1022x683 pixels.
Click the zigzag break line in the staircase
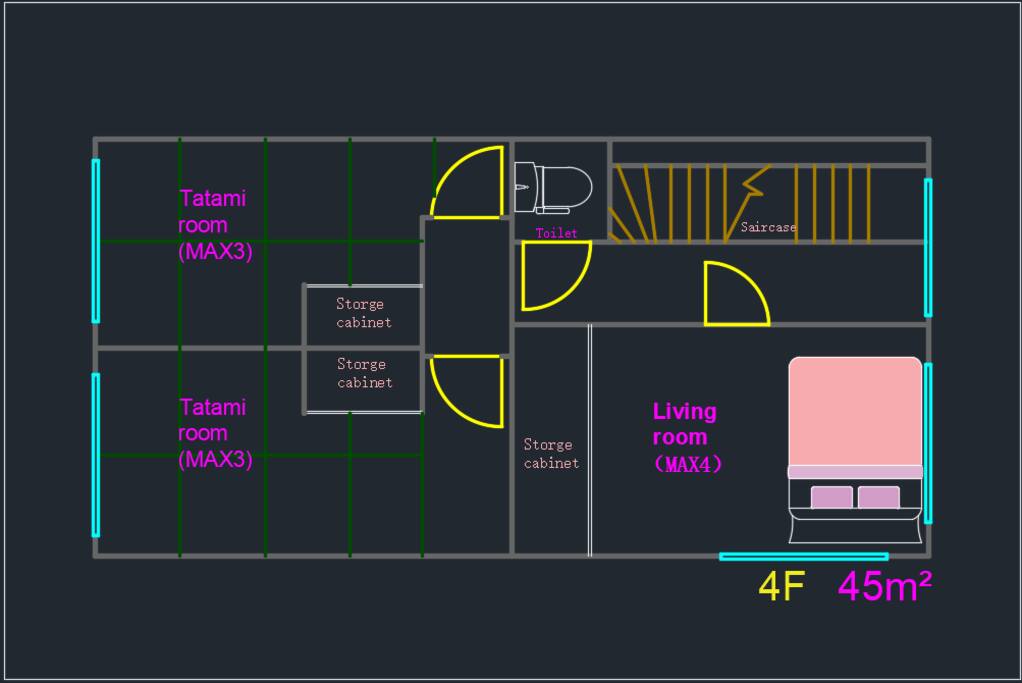click(x=746, y=203)
